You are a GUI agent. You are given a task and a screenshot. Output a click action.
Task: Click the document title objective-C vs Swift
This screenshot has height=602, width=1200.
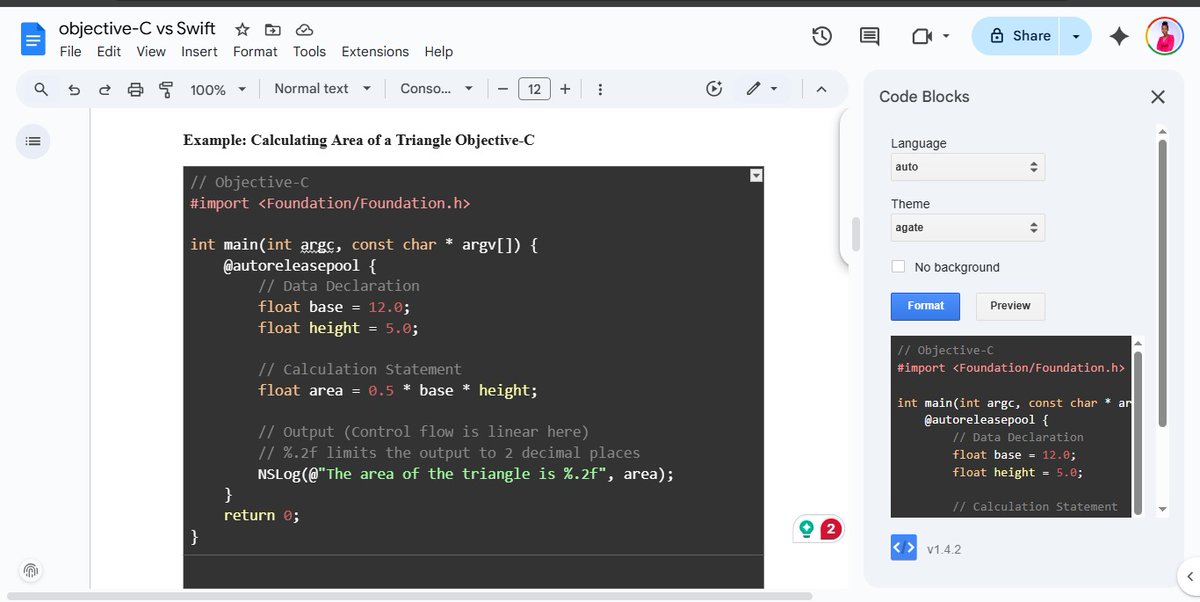(137, 29)
